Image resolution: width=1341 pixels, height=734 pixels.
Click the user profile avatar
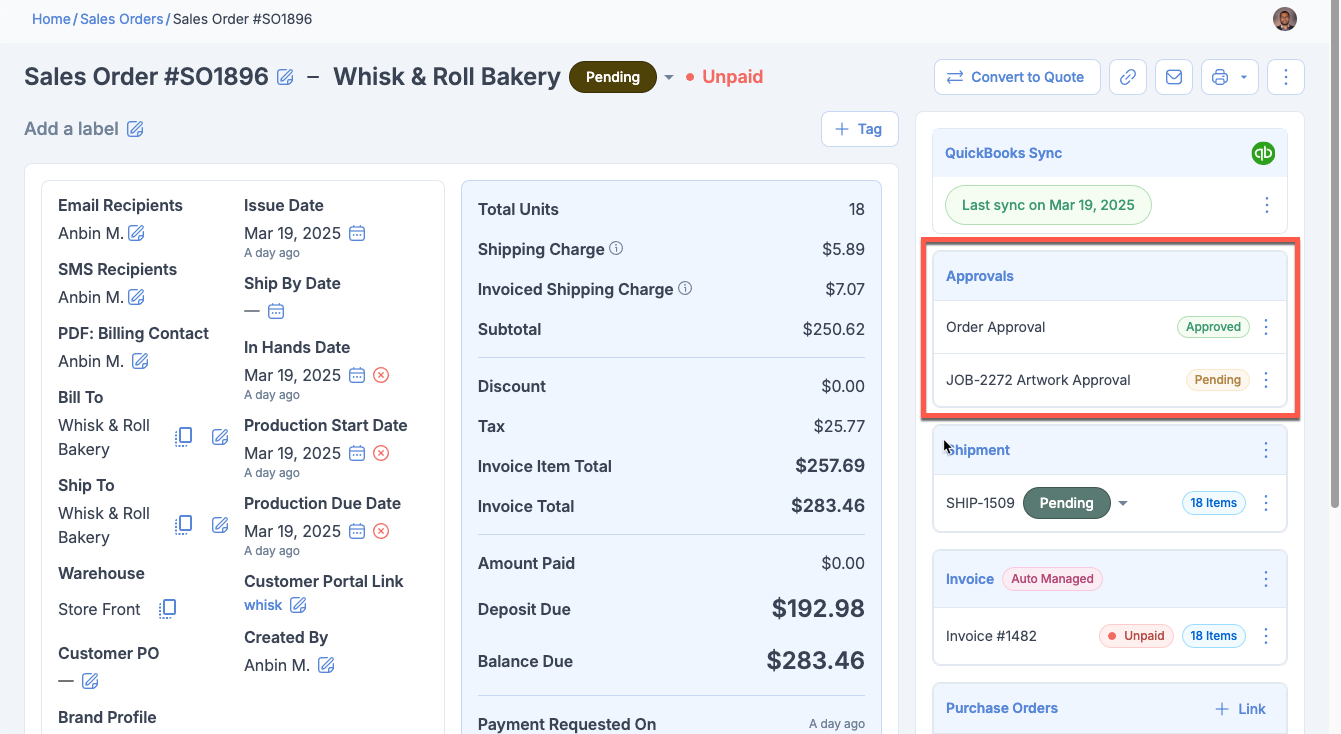[1284, 19]
